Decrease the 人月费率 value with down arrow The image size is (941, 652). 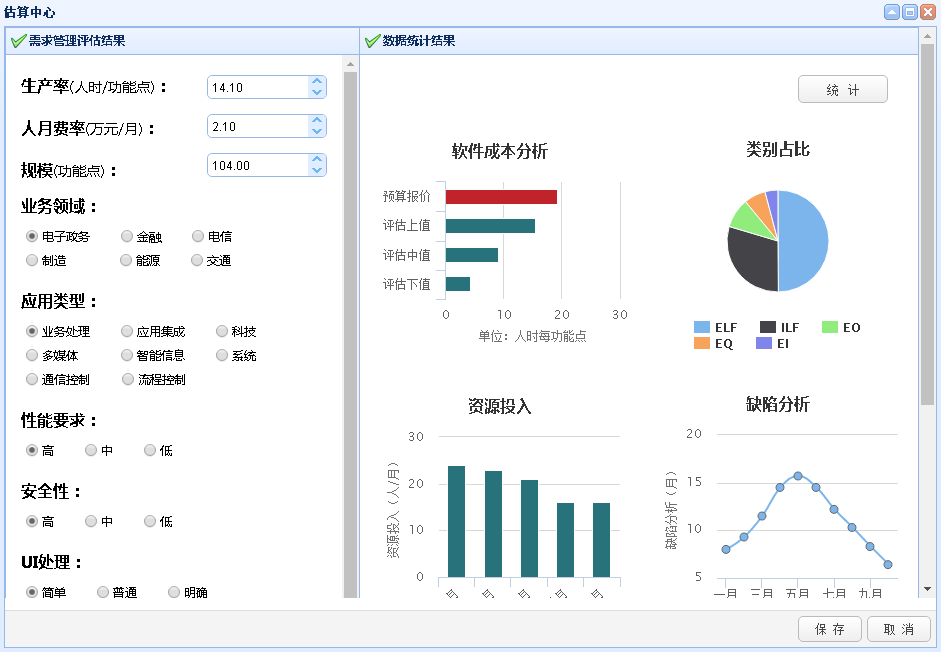tap(317, 131)
